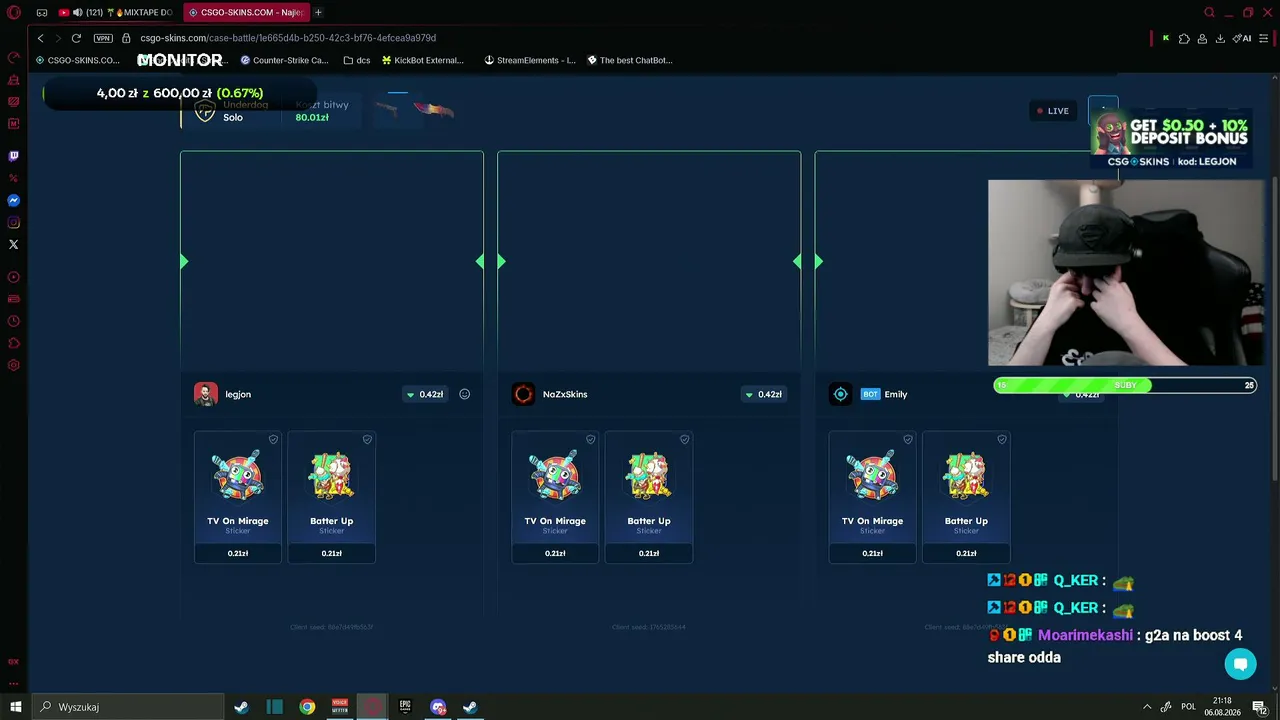Image resolution: width=1280 pixels, height=720 pixels.
Task: Expand legjon's 0.42zł total dropdown
Action: (x=425, y=394)
